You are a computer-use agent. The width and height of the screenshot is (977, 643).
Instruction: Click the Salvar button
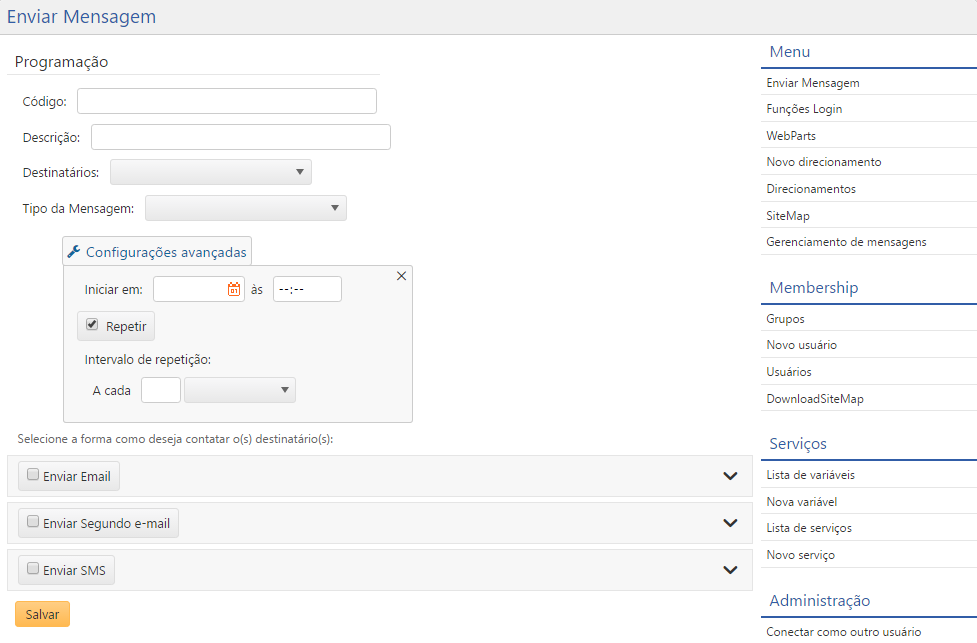41,613
